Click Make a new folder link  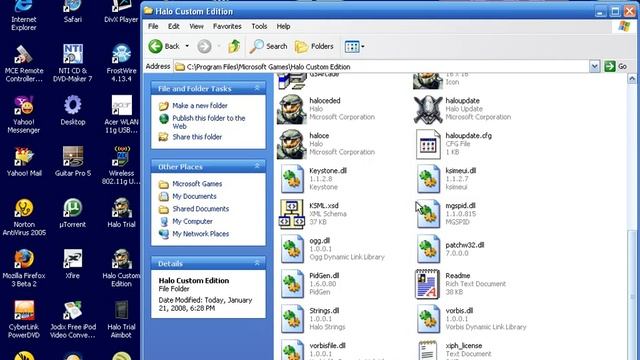coord(200,106)
